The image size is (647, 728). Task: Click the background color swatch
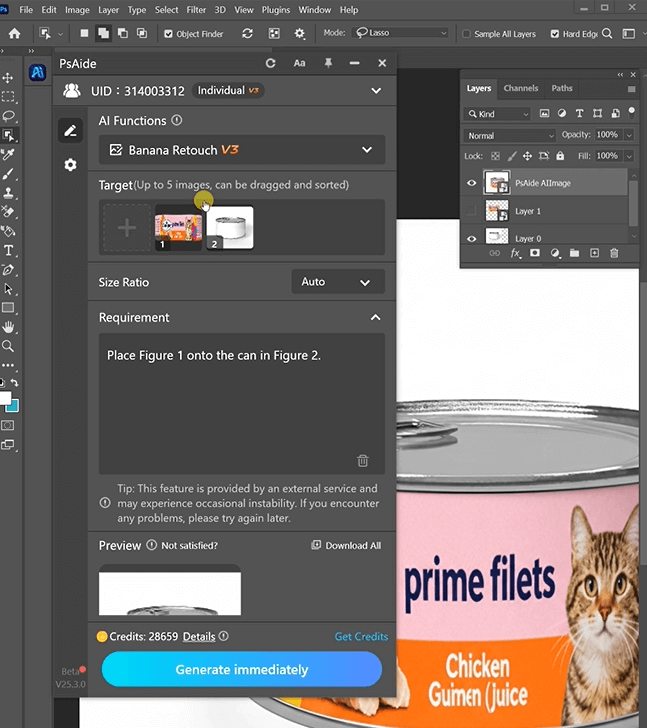[x=13, y=406]
